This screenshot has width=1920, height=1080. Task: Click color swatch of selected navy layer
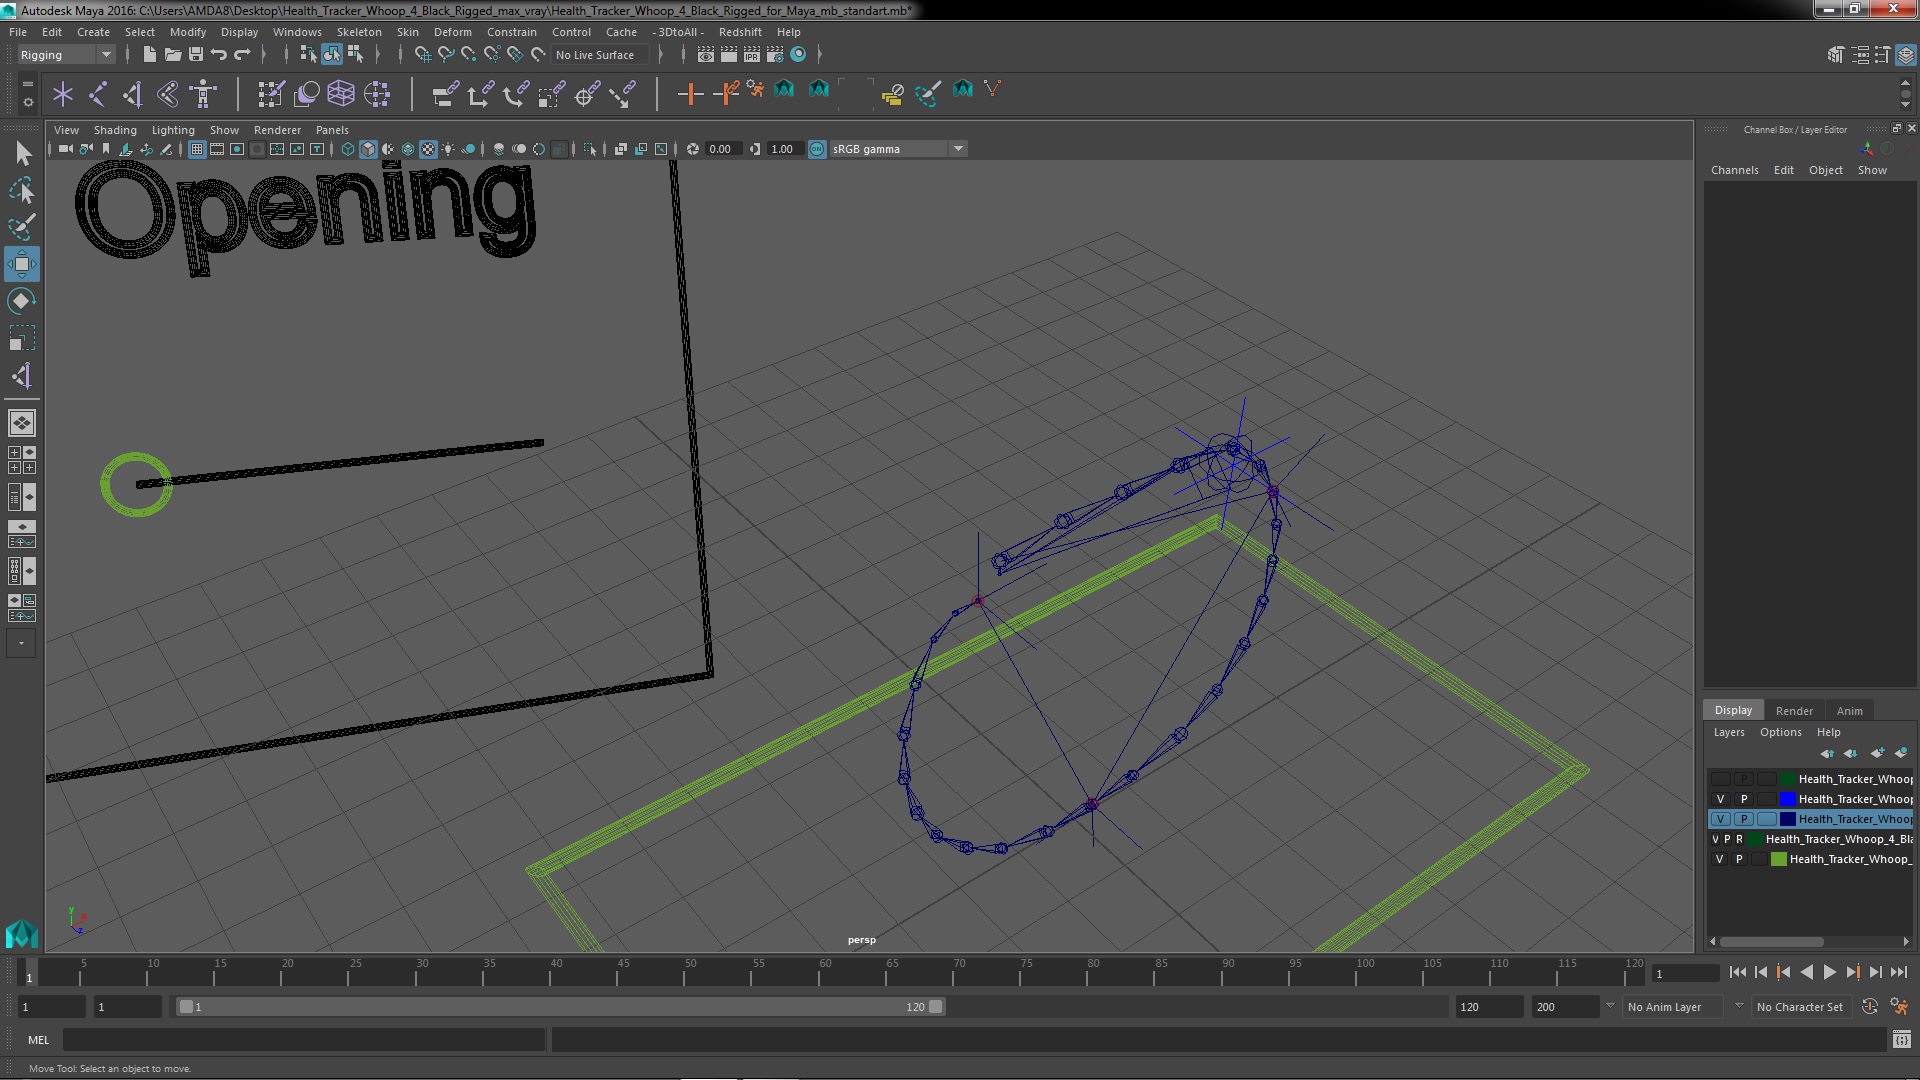(x=1788, y=819)
